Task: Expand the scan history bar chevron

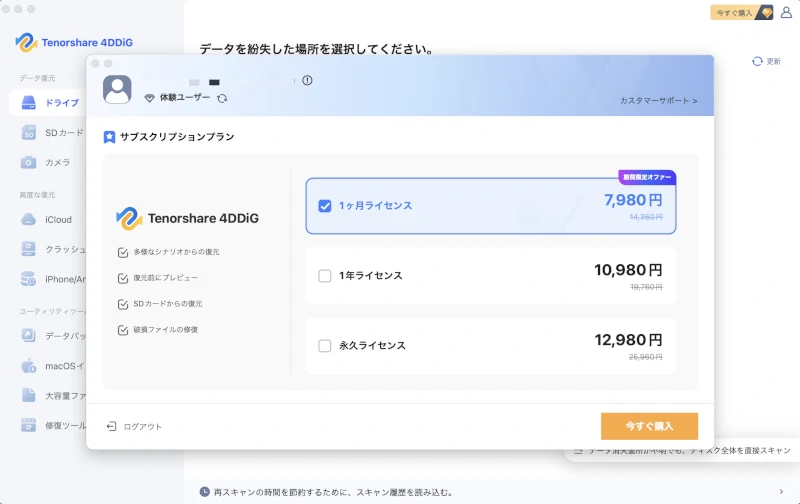Action: click(x=781, y=492)
